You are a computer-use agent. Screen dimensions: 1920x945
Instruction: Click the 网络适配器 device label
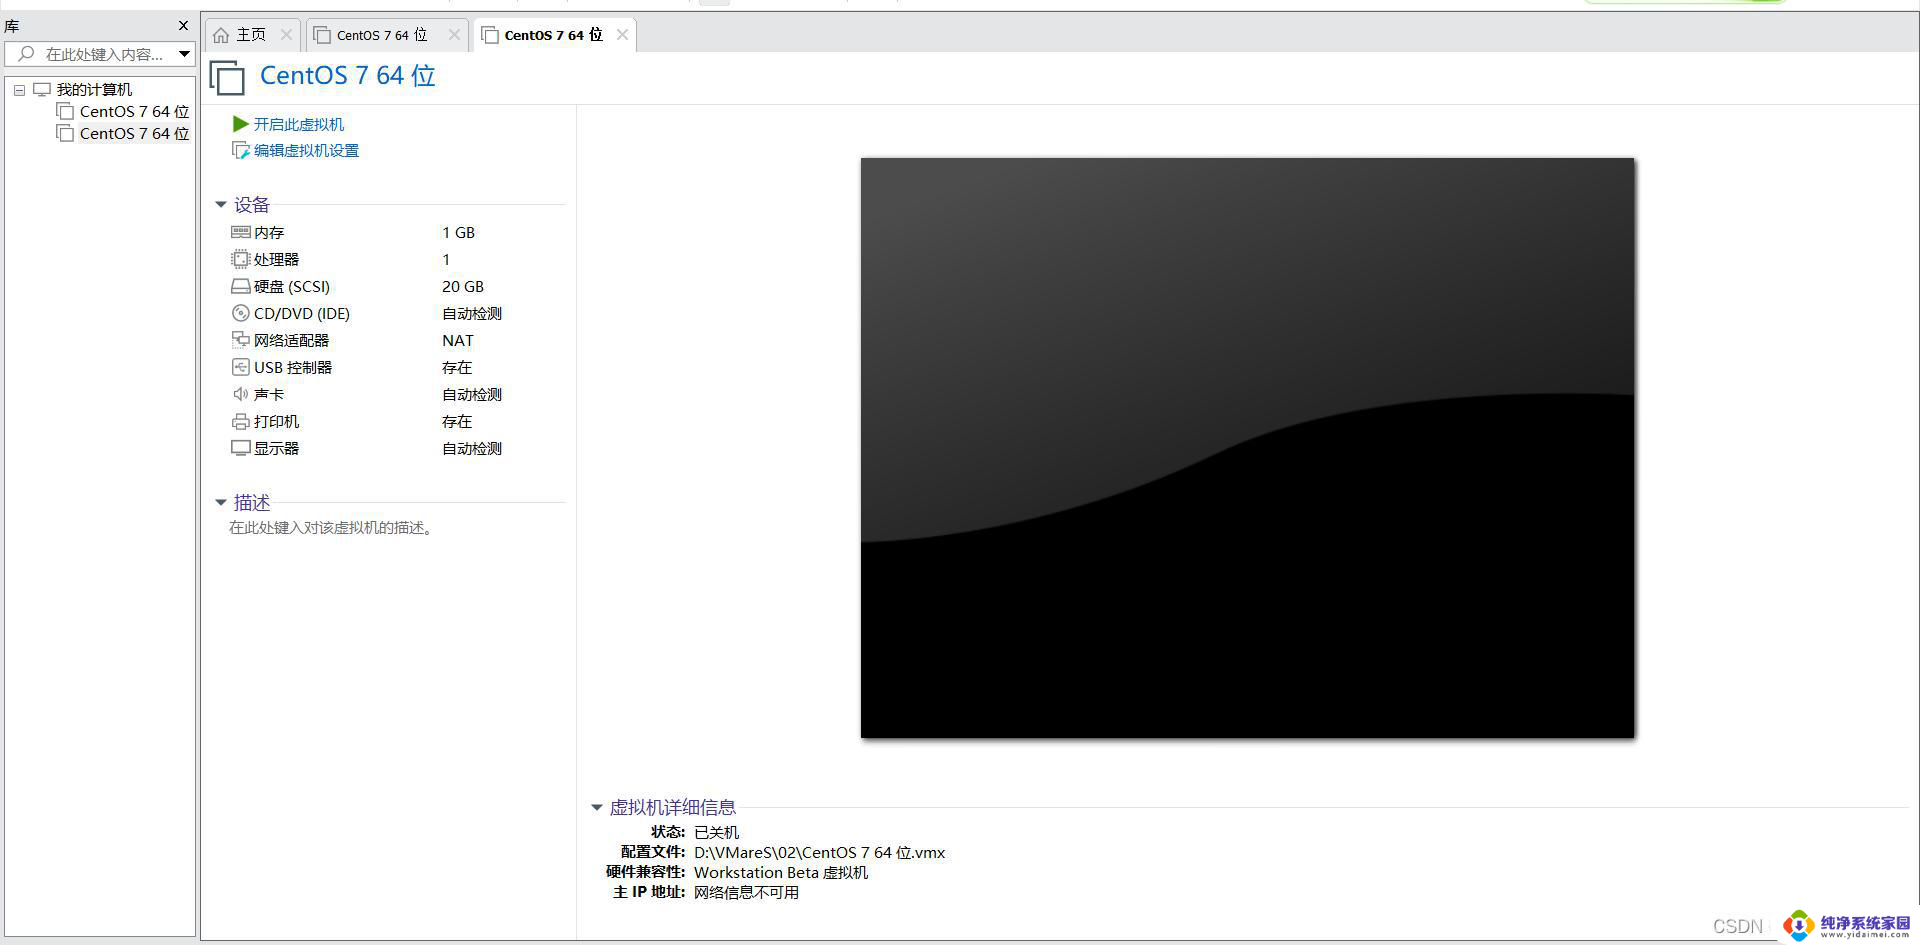point(291,340)
